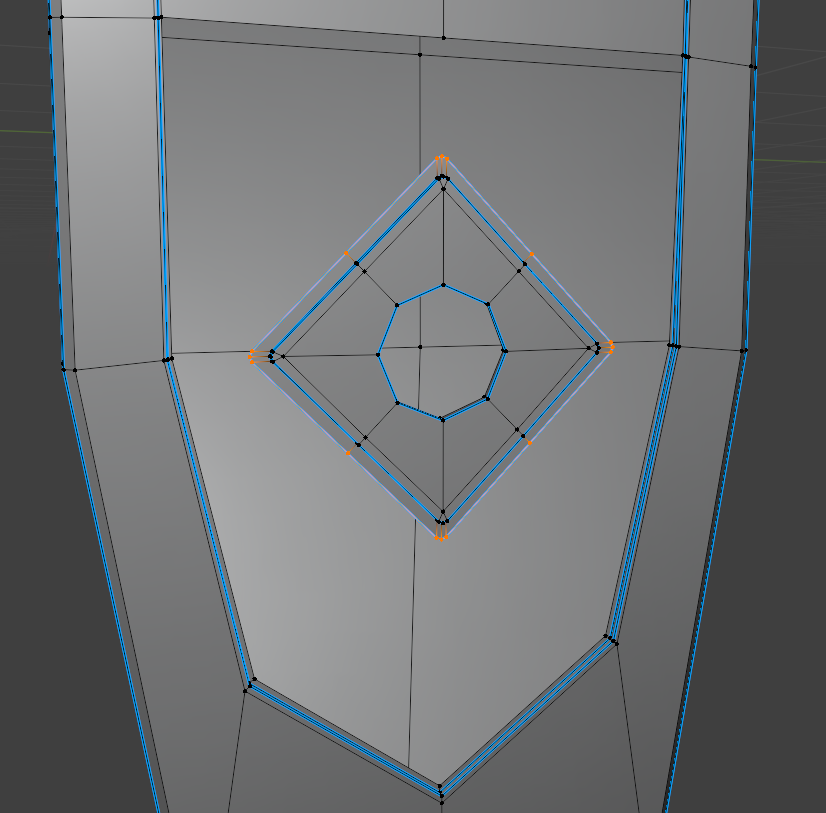Select the topmost vertex of the octagon
The width and height of the screenshot is (826, 813).
tap(444, 285)
